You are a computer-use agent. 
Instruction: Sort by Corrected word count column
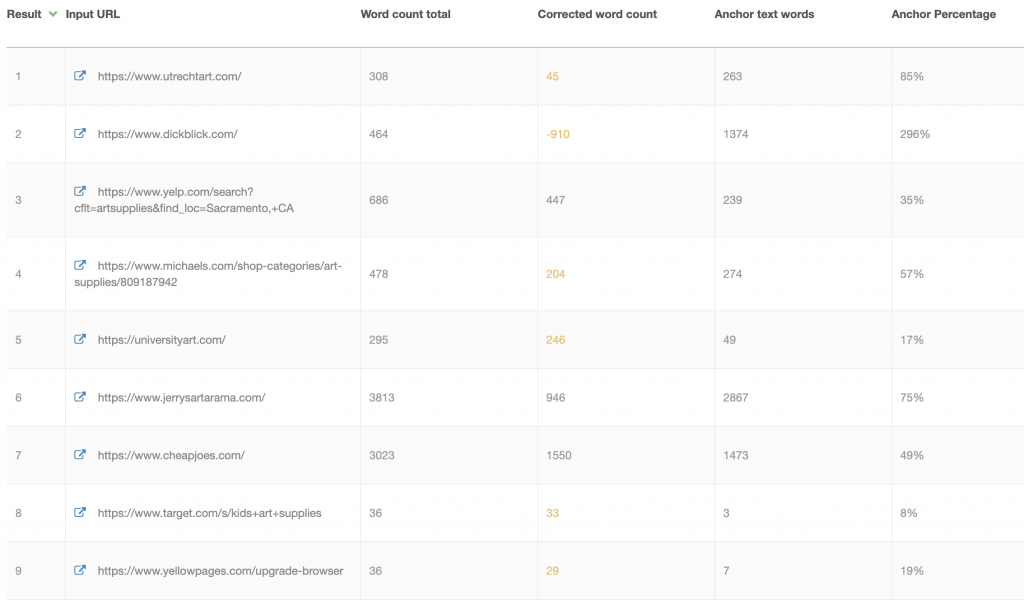coord(597,14)
